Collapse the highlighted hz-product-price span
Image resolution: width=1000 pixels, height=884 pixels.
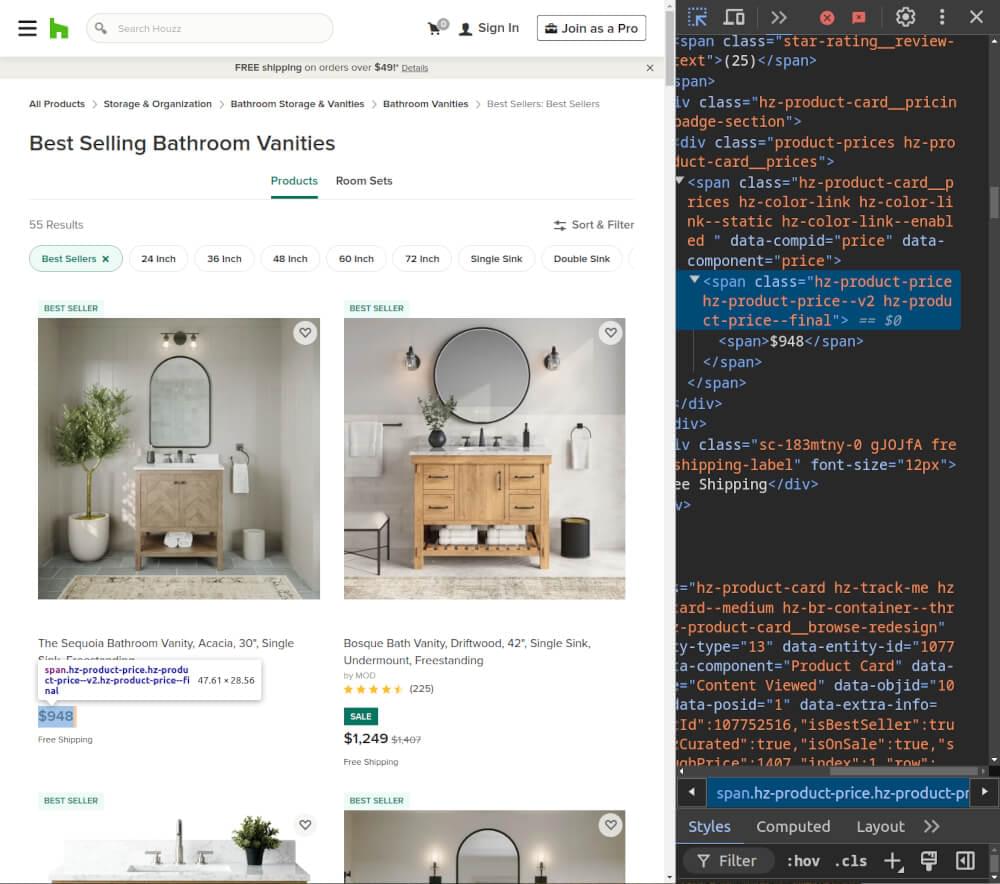694,281
